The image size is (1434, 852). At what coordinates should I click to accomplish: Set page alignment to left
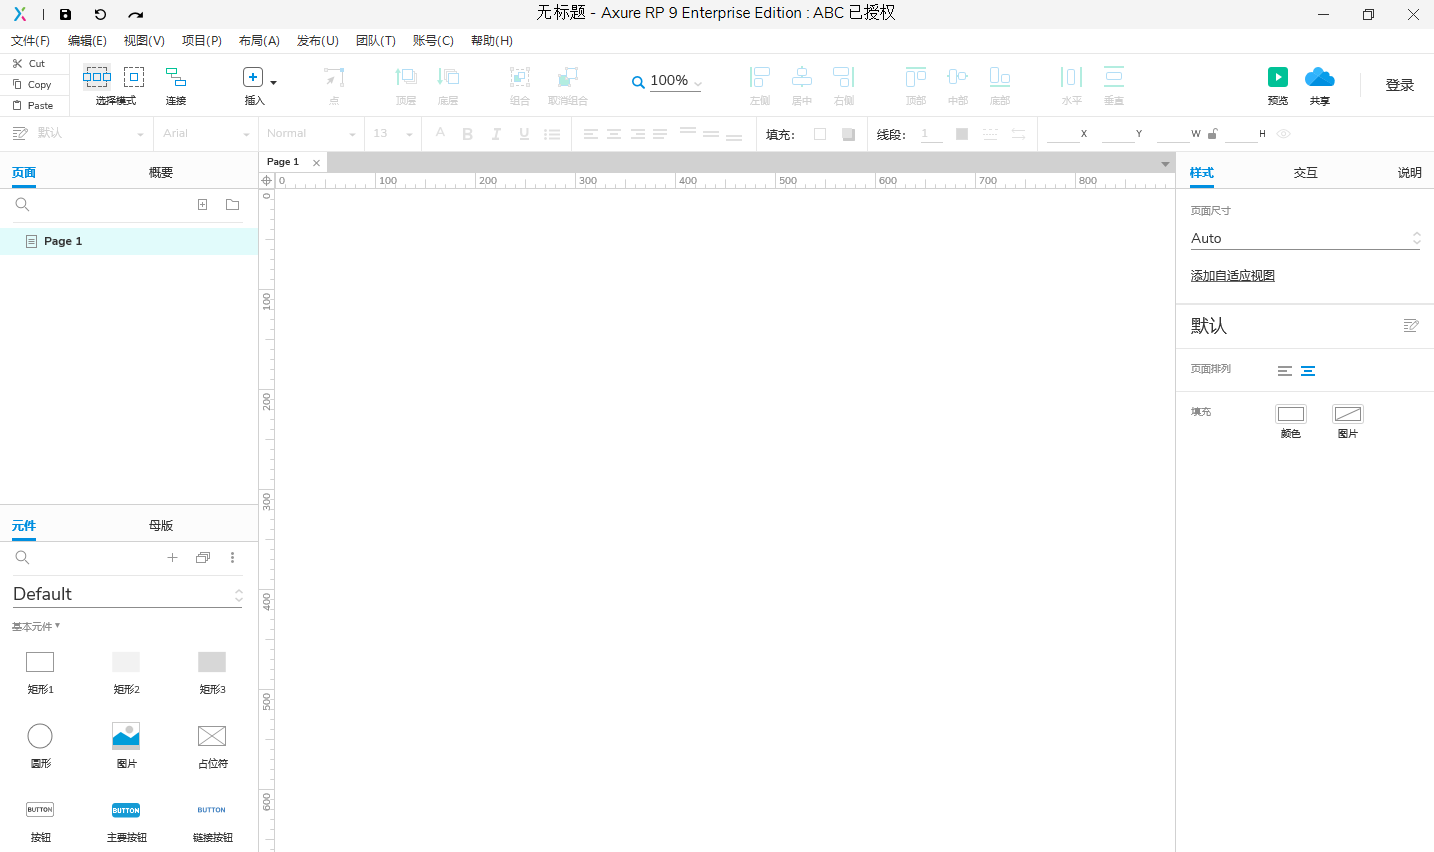pos(1285,371)
